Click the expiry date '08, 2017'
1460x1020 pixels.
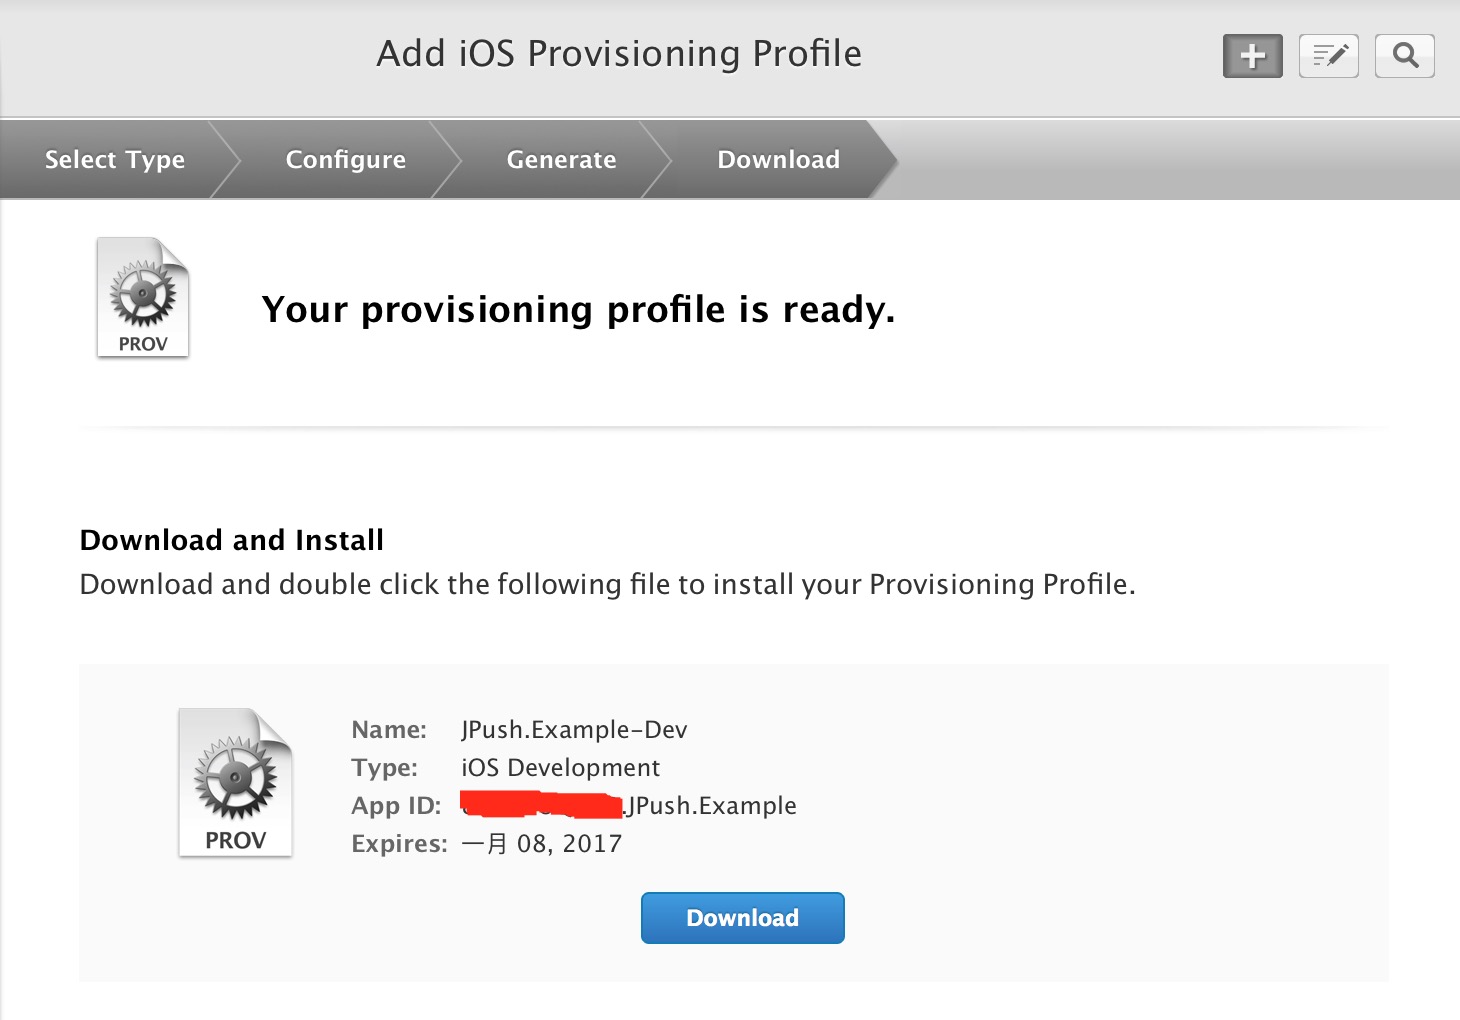point(569,844)
